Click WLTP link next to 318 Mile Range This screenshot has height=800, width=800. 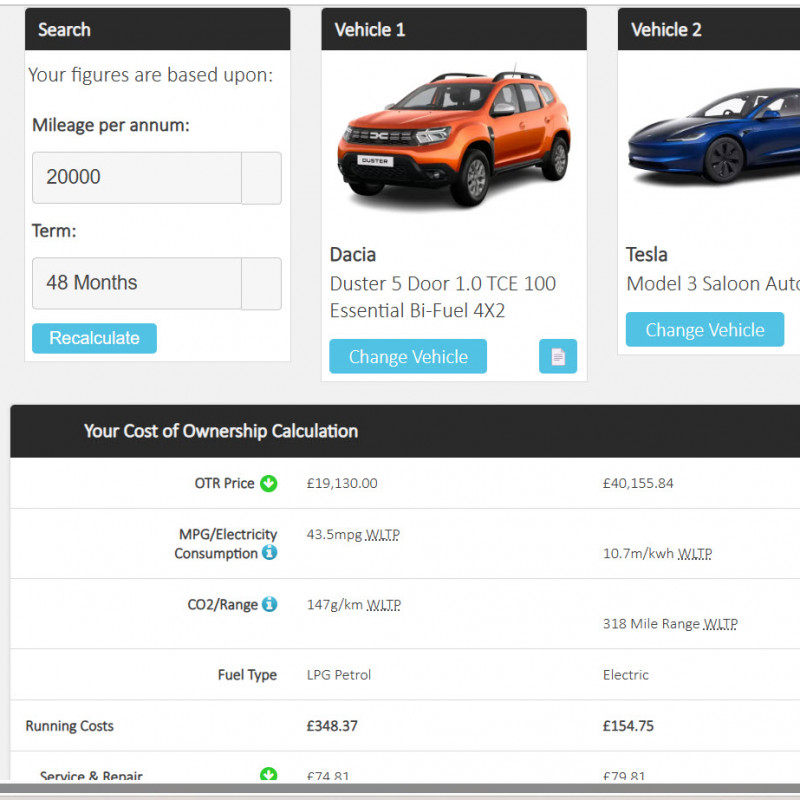point(720,624)
